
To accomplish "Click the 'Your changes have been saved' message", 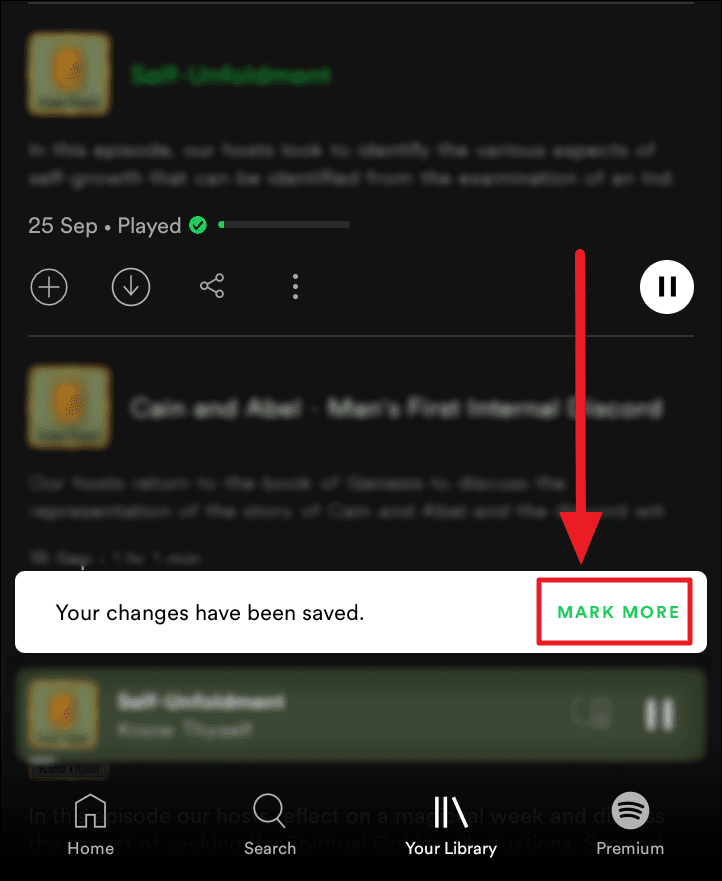I will click(210, 612).
